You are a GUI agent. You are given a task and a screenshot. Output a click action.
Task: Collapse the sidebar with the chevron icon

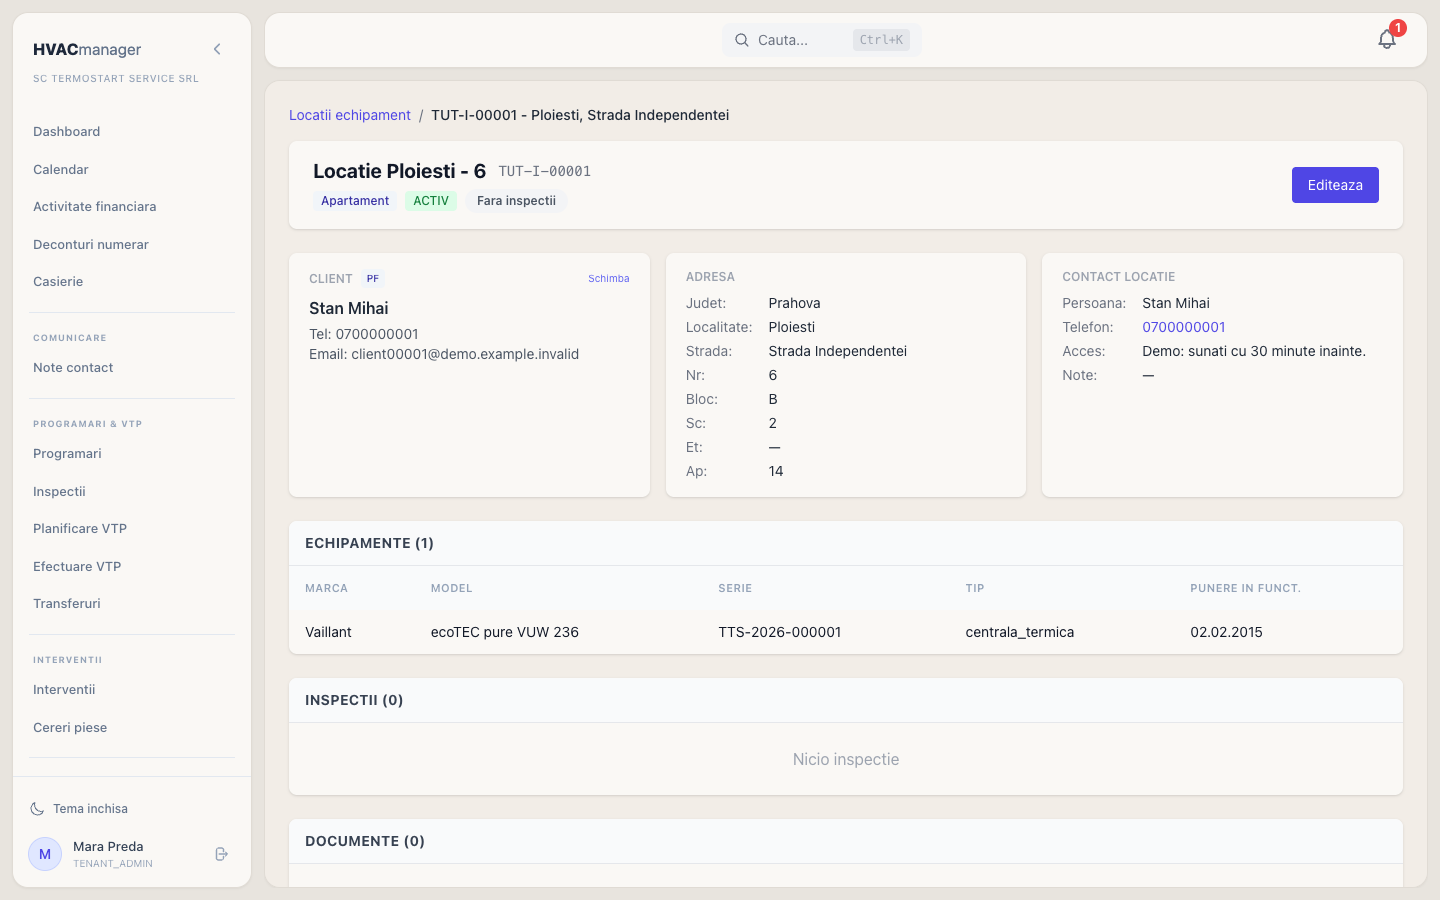217,49
